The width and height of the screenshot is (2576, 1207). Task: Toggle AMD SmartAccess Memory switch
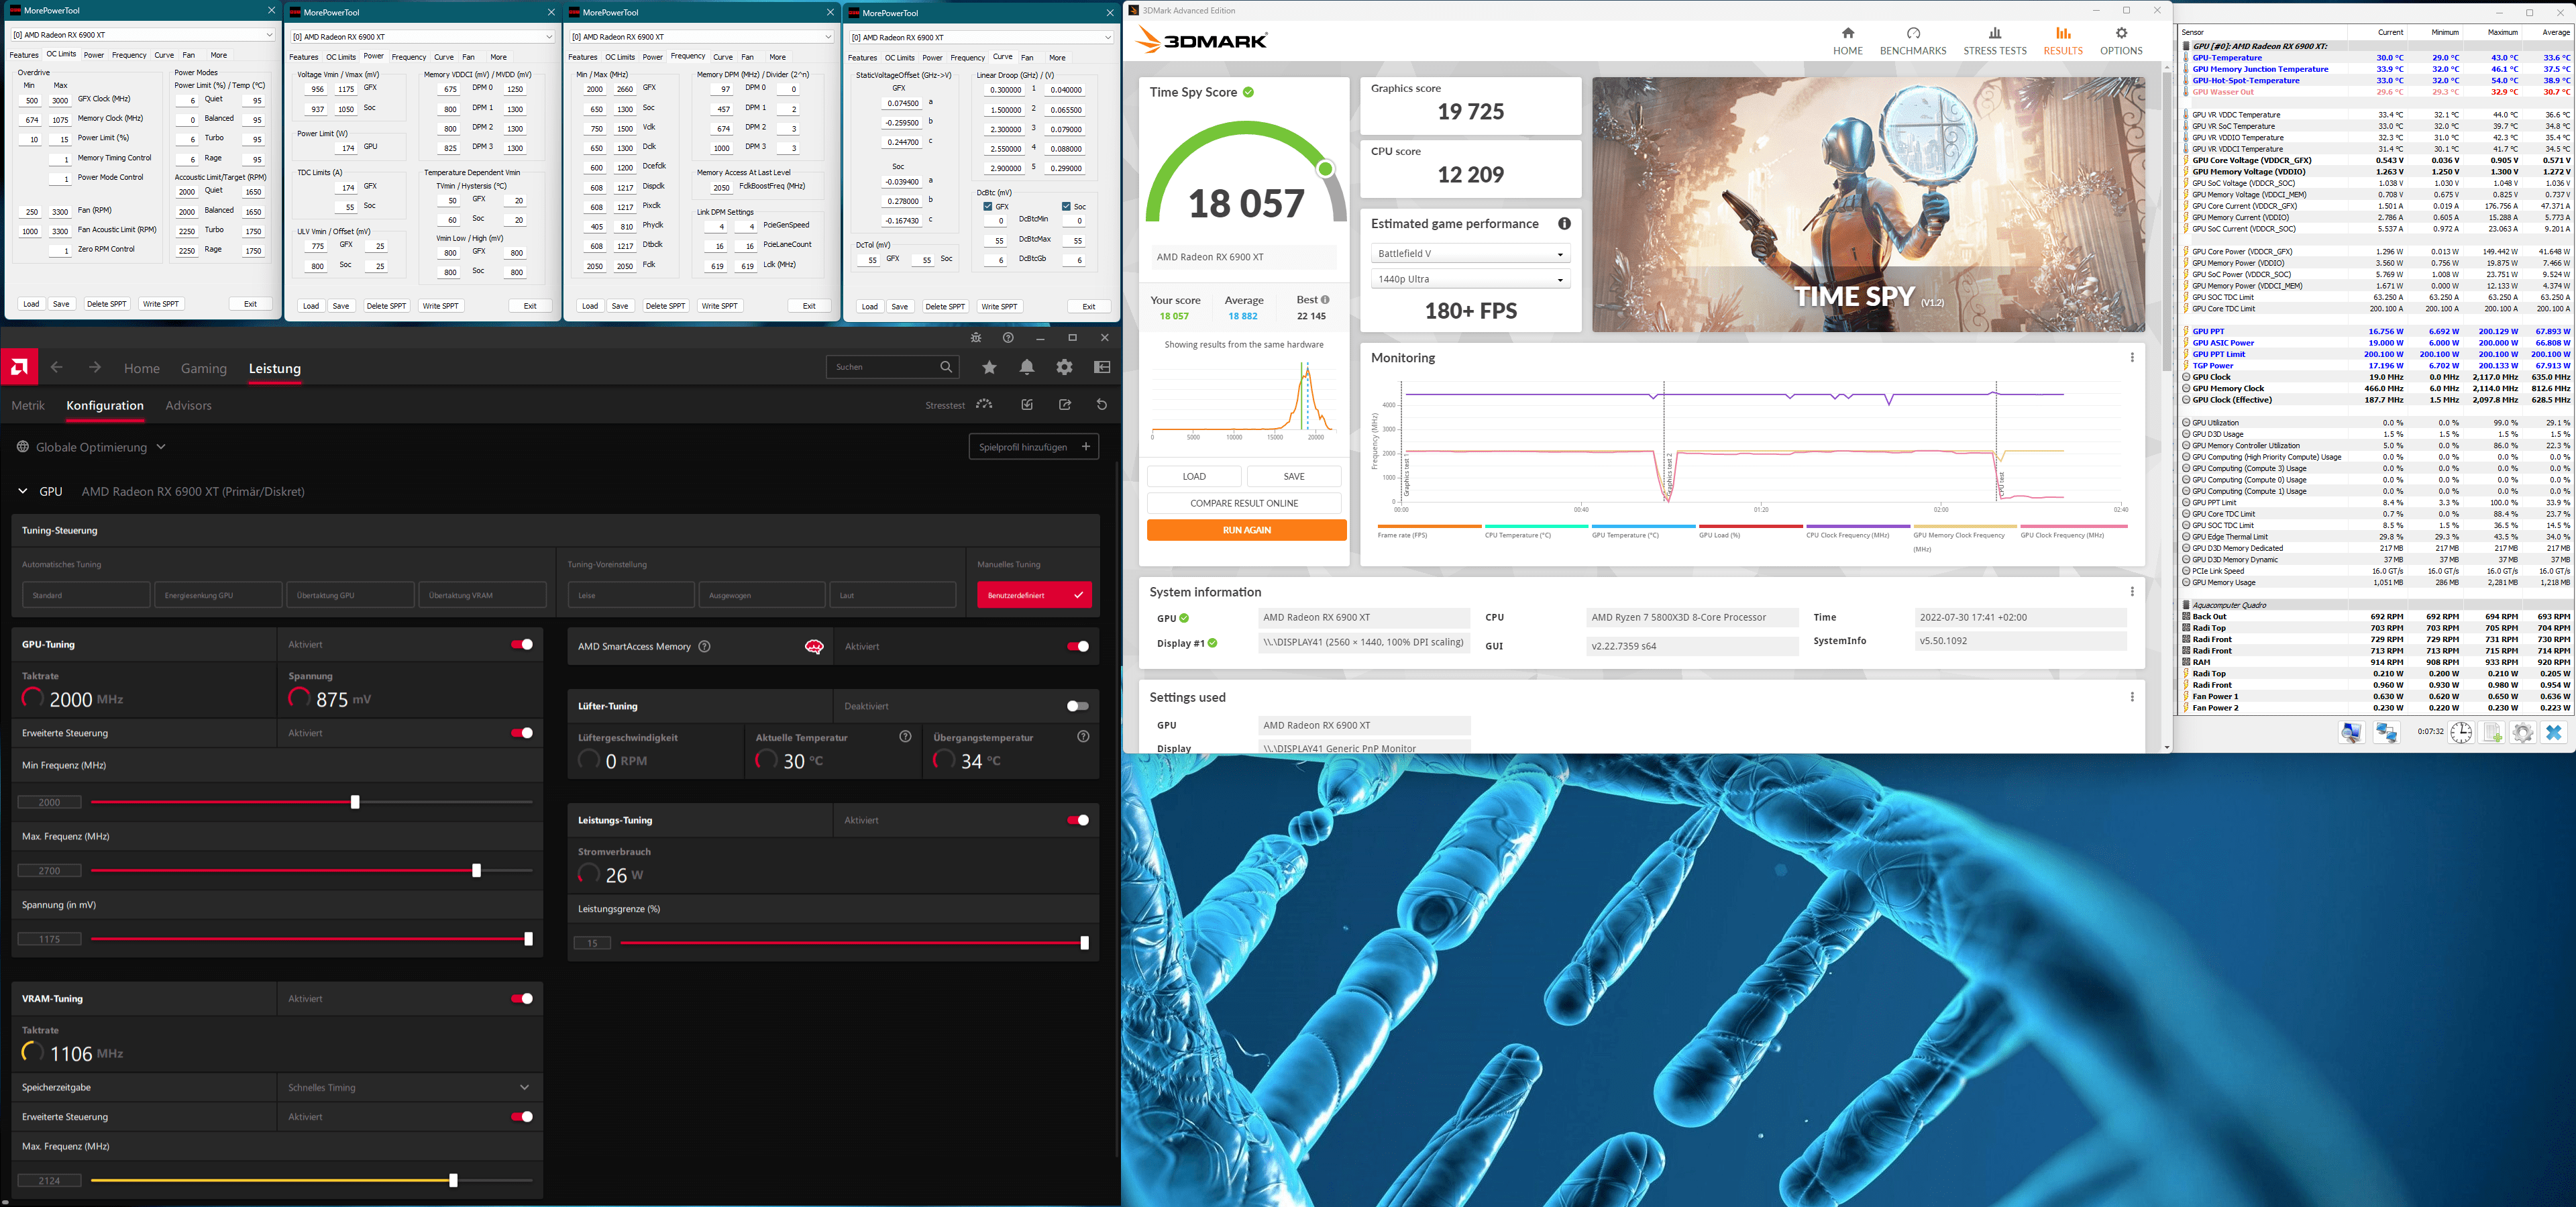[1078, 647]
